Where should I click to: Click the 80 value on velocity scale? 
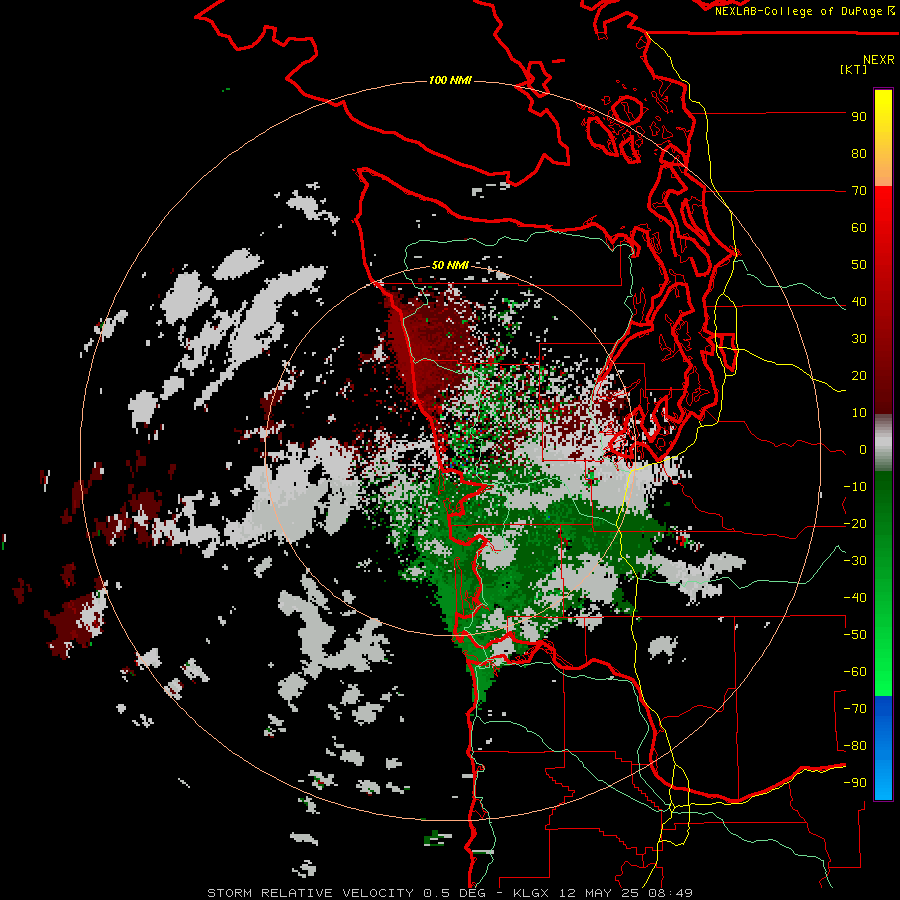[x=859, y=154]
